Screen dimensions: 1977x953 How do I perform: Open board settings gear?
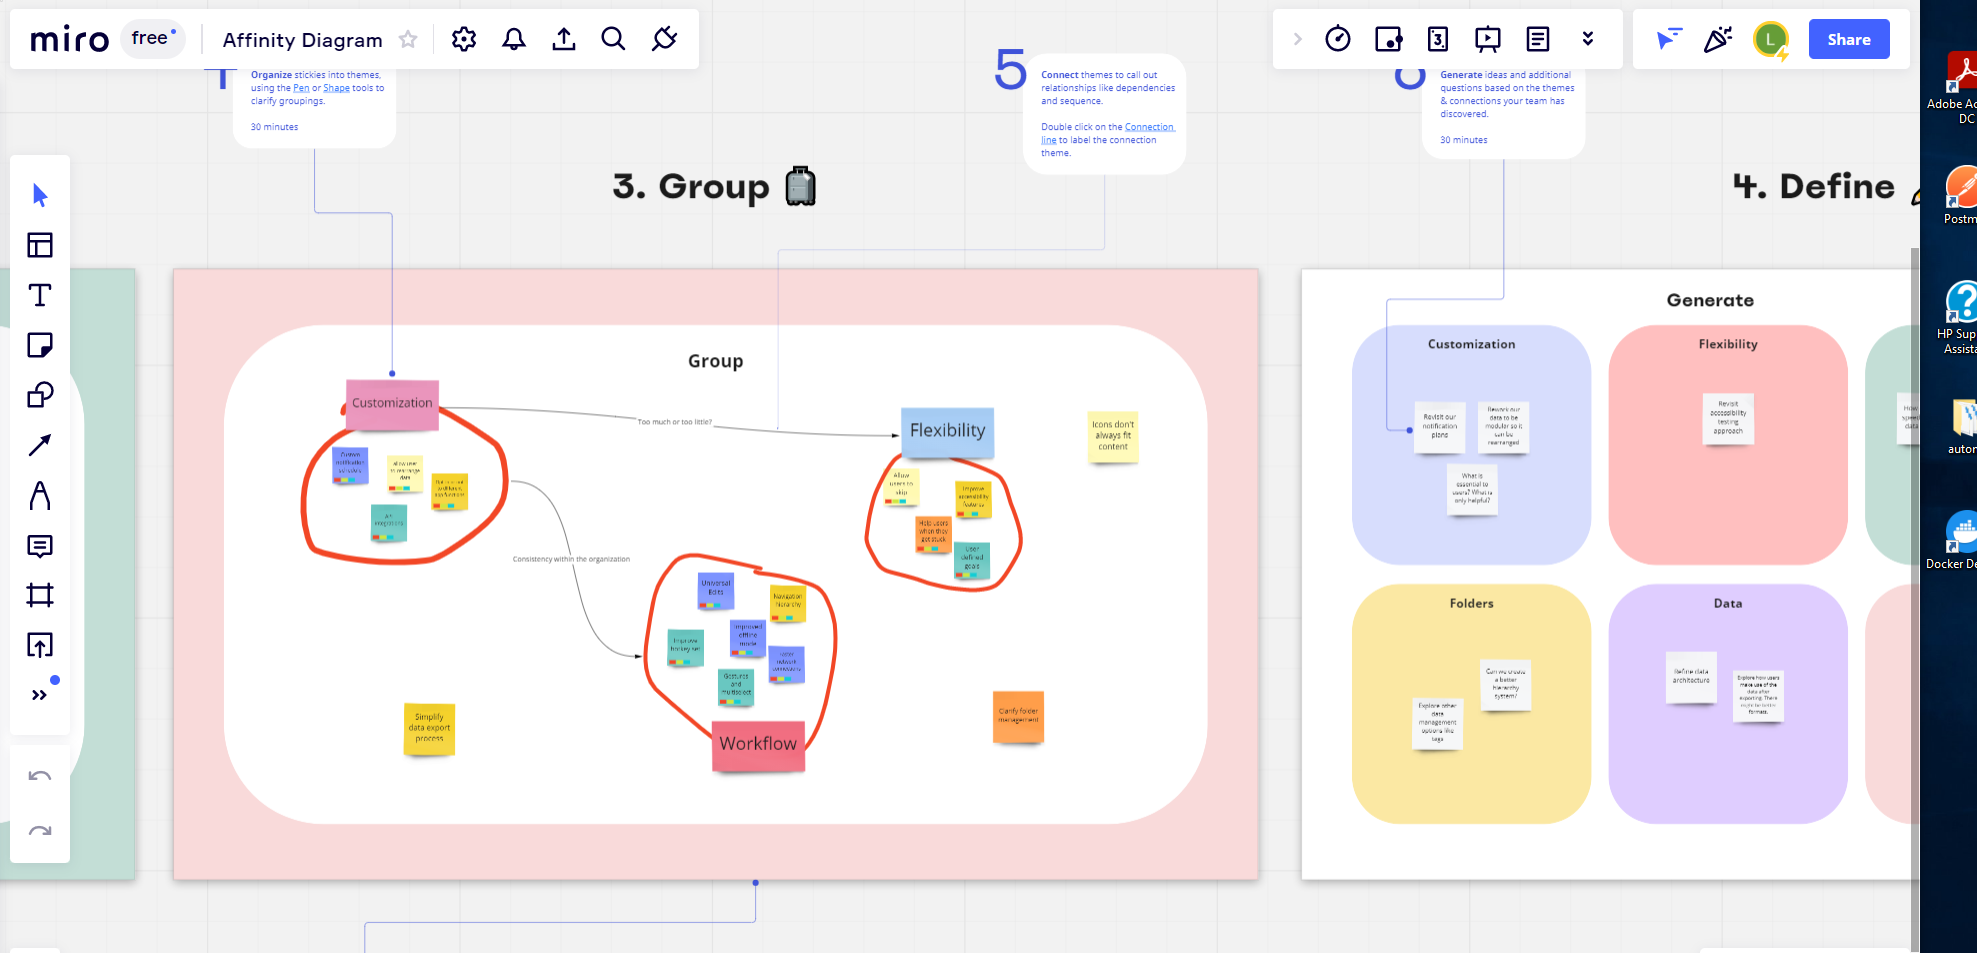point(464,39)
